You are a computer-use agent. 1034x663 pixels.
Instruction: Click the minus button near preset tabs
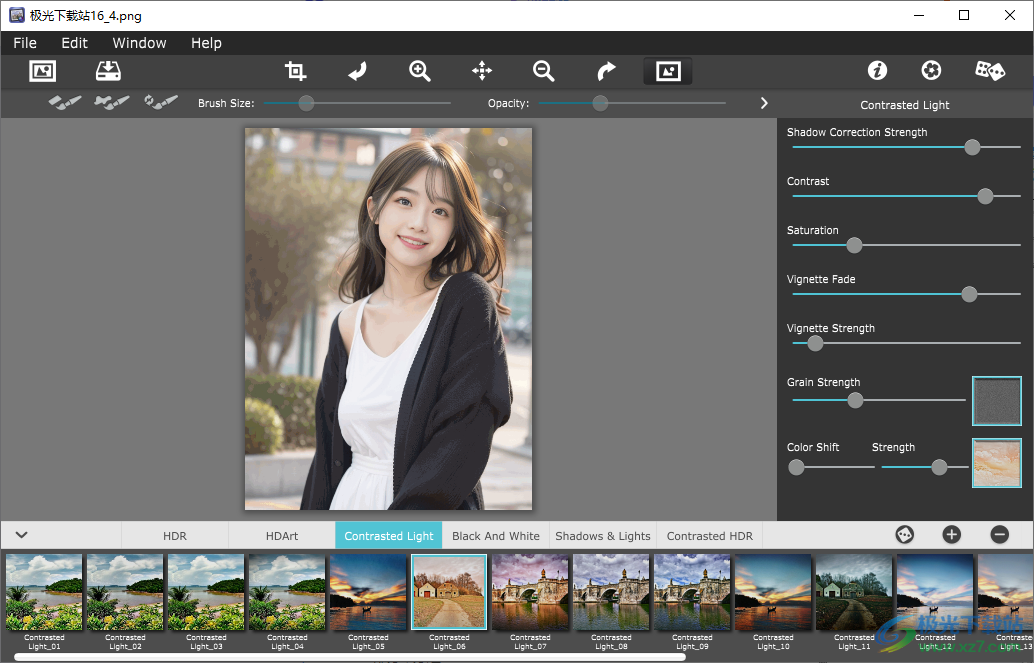tap(999, 535)
